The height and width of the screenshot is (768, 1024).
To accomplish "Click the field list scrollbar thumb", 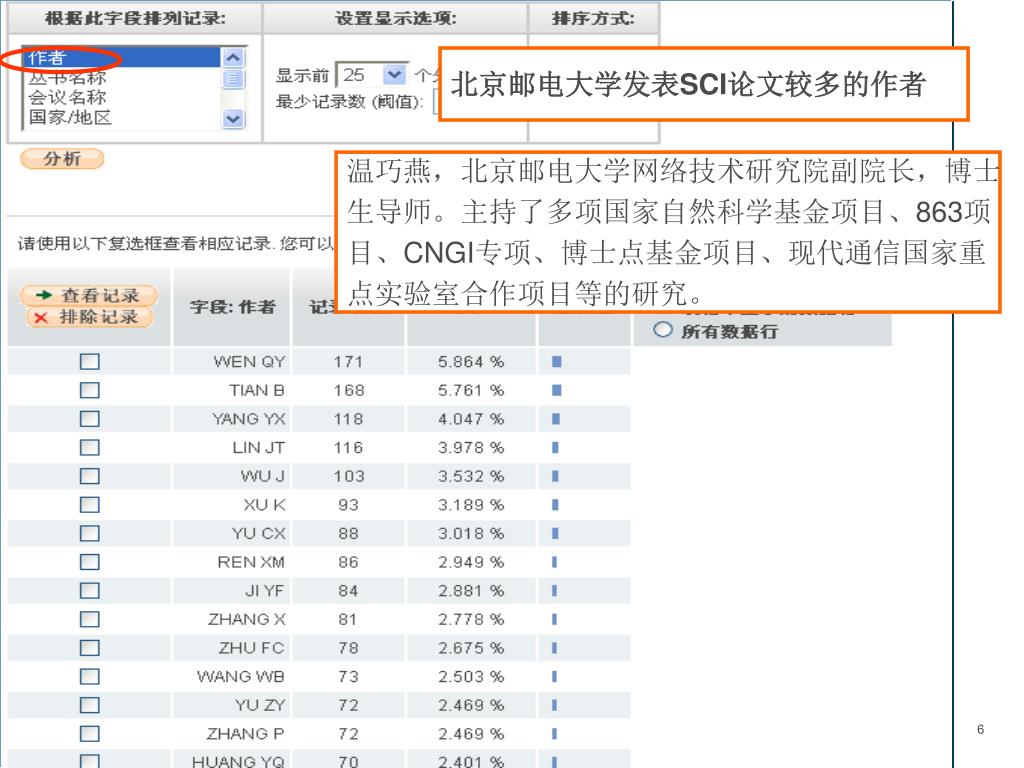I will pyautogui.click(x=233, y=79).
